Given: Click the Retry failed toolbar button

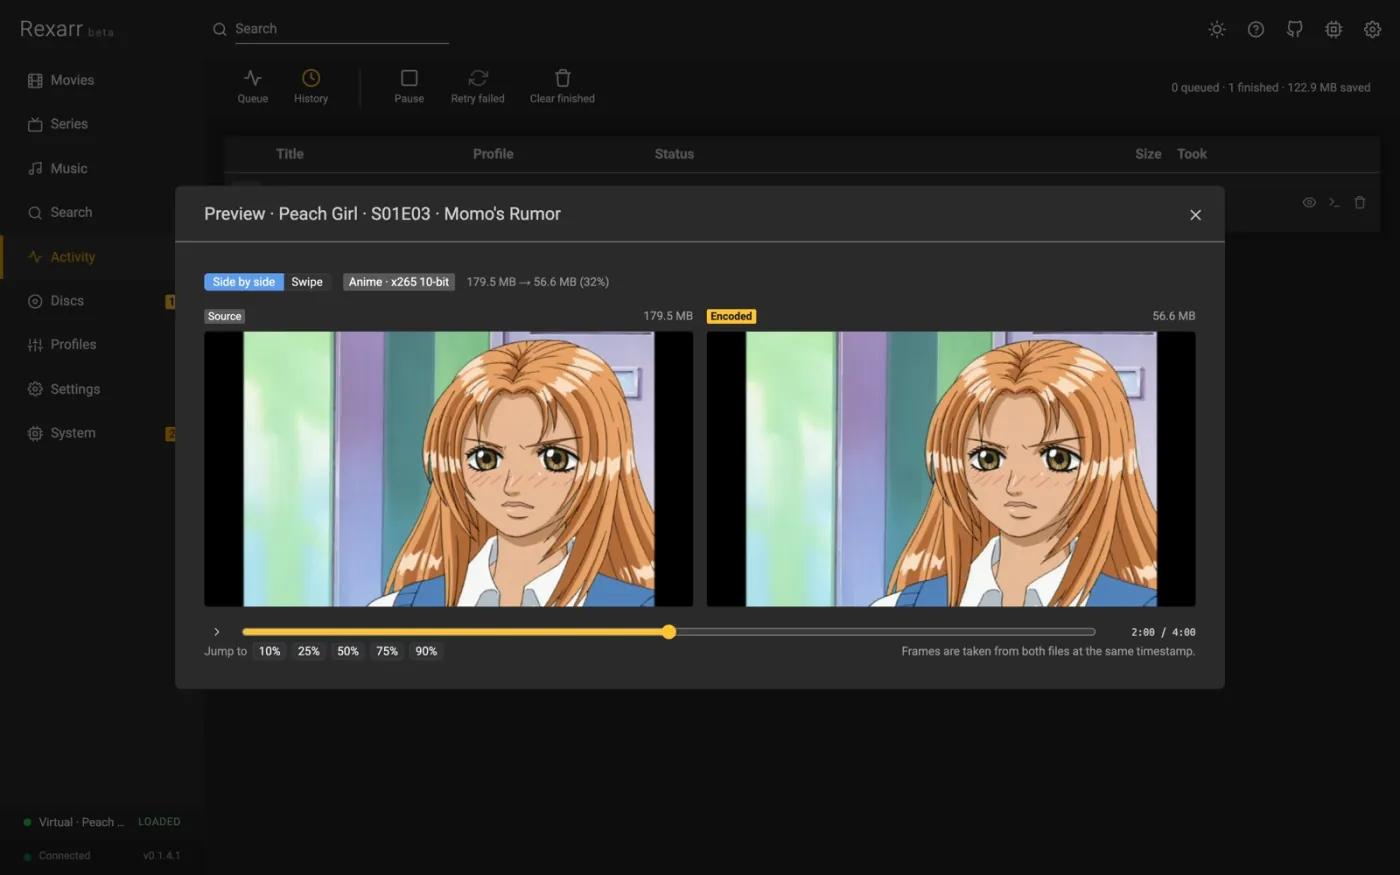Looking at the screenshot, I should point(478,86).
